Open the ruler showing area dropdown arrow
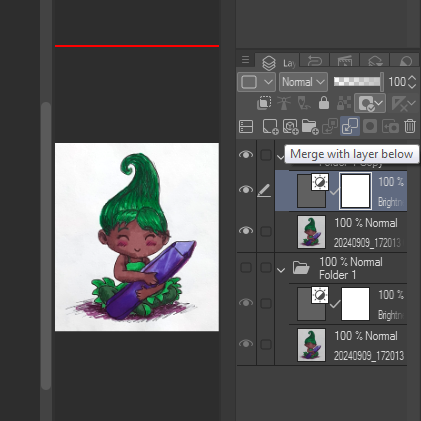Image resolution: width=421 pixels, height=421 pixels. pyautogui.click(x=413, y=103)
